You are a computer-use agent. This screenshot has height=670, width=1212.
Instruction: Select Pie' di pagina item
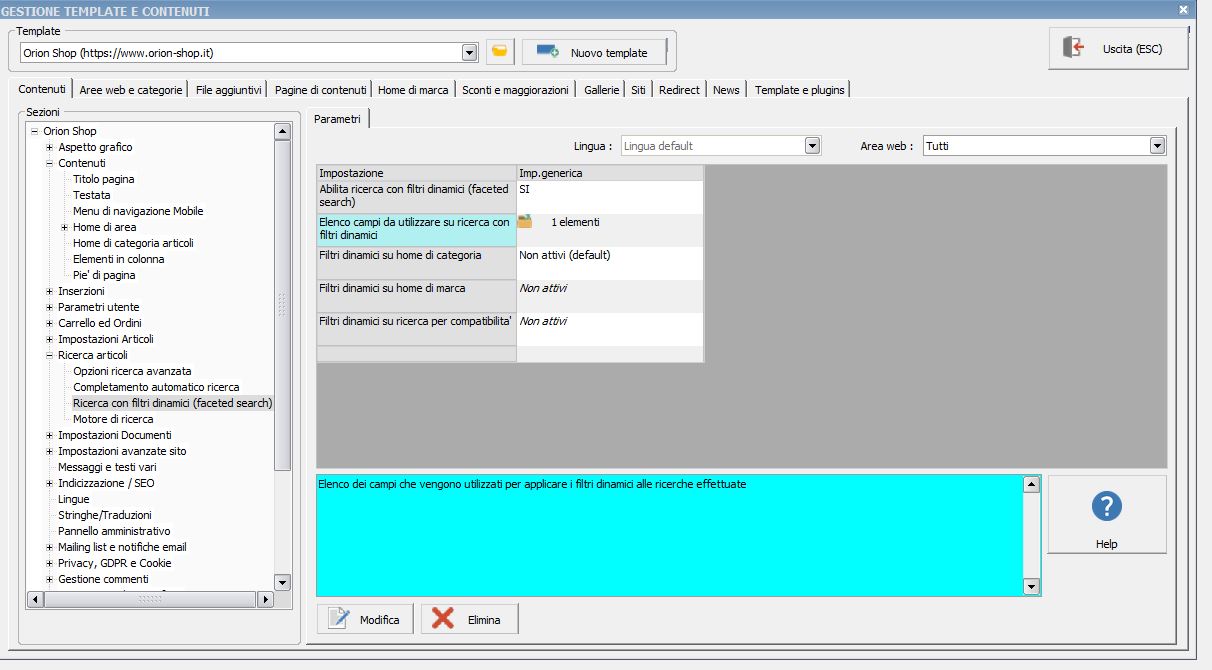(x=104, y=275)
